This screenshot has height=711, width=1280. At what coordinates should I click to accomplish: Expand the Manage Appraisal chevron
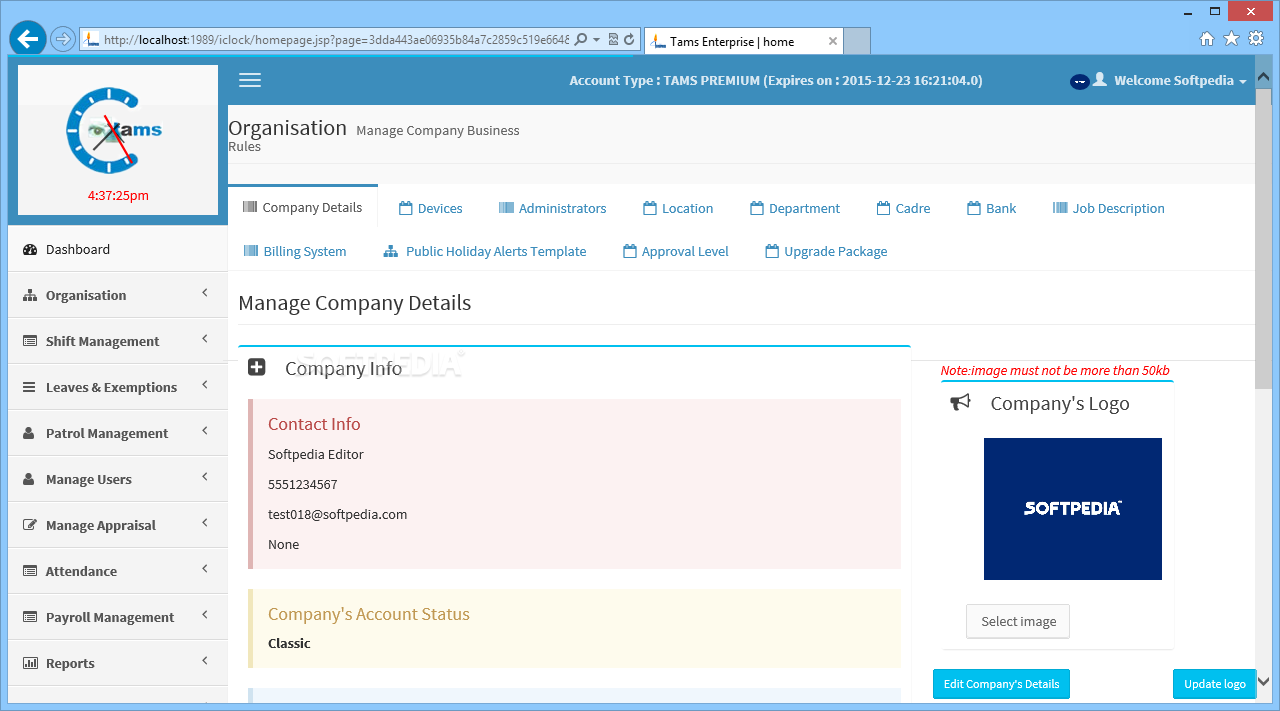(x=204, y=523)
